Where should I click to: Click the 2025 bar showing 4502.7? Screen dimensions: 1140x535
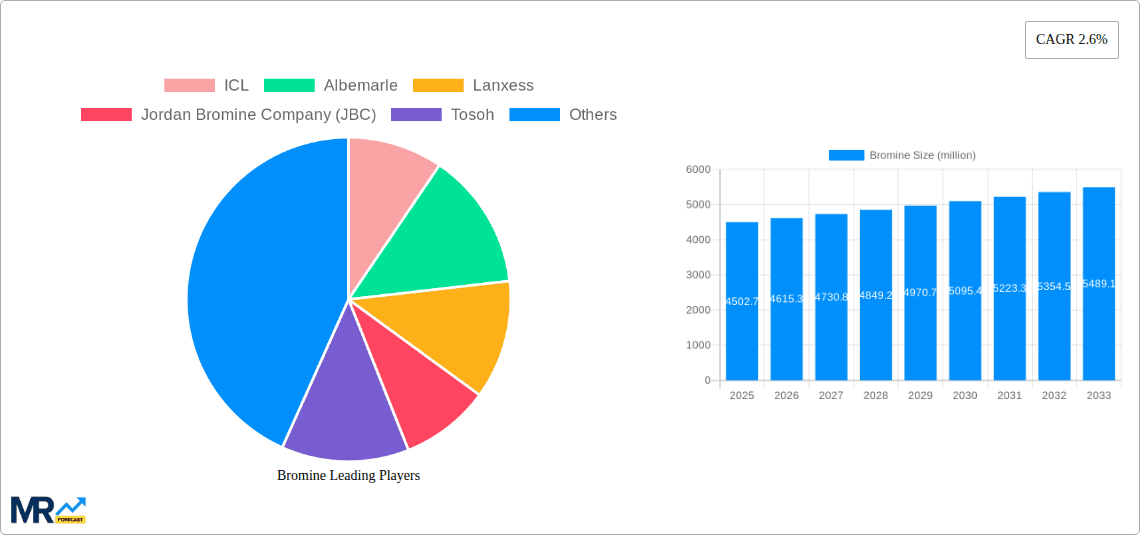pyautogui.click(x=742, y=301)
